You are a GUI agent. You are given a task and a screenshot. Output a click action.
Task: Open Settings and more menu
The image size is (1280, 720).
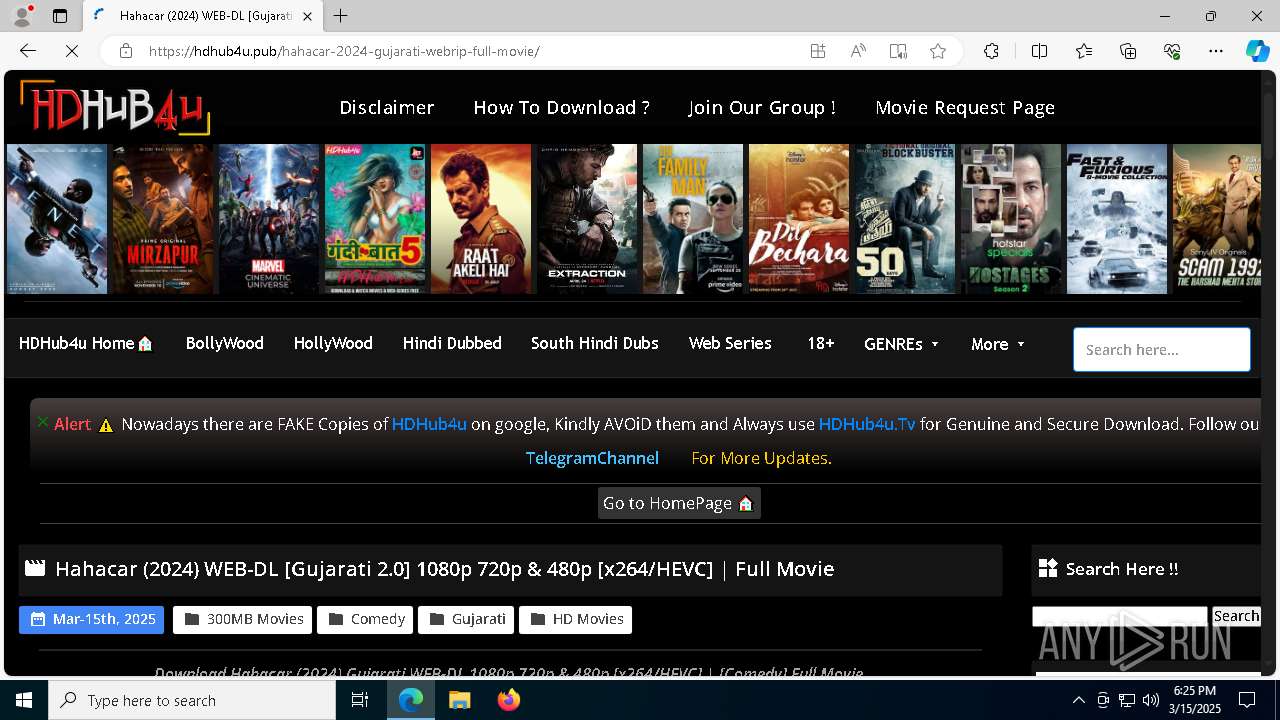[1216, 51]
